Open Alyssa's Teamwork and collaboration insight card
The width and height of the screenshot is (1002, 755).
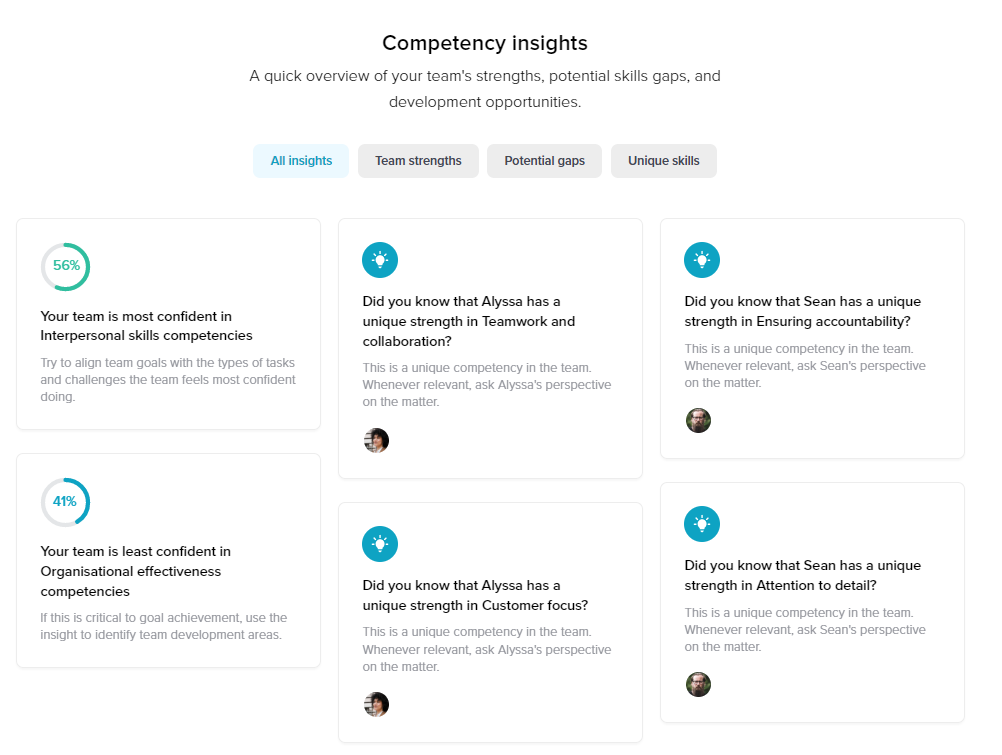click(490, 348)
